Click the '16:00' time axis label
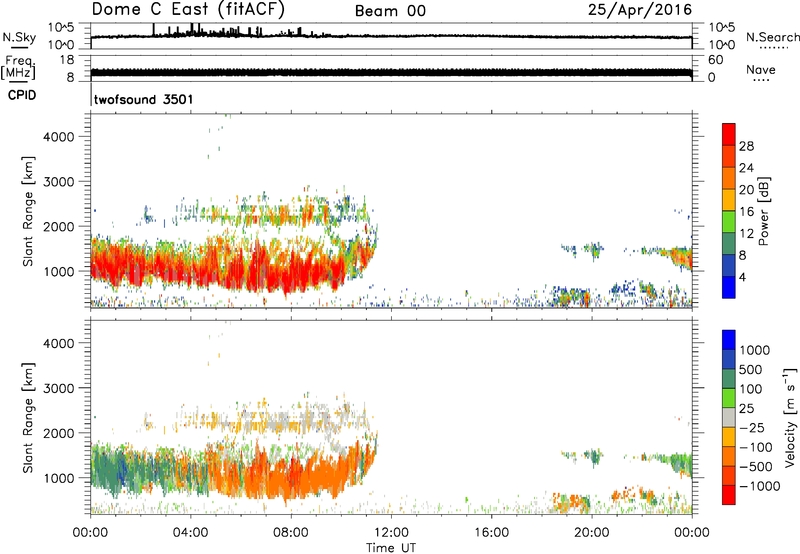The height and width of the screenshot is (554, 800). (491, 533)
